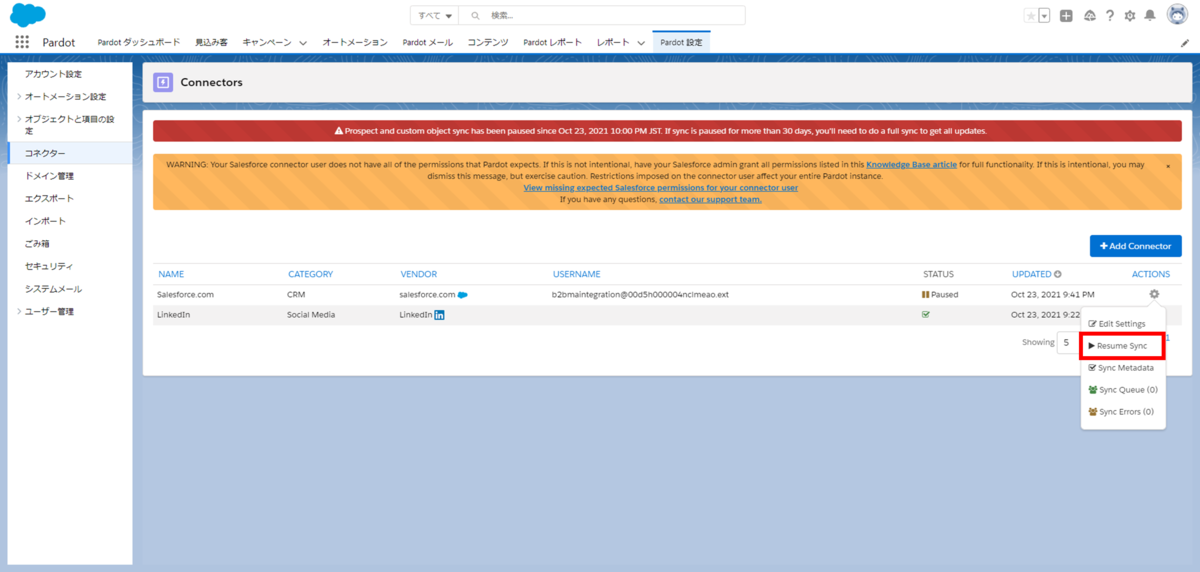1200x572 pixels.
Task: Click the Updated column sort arrow icon
Action: click(1057, 274)
